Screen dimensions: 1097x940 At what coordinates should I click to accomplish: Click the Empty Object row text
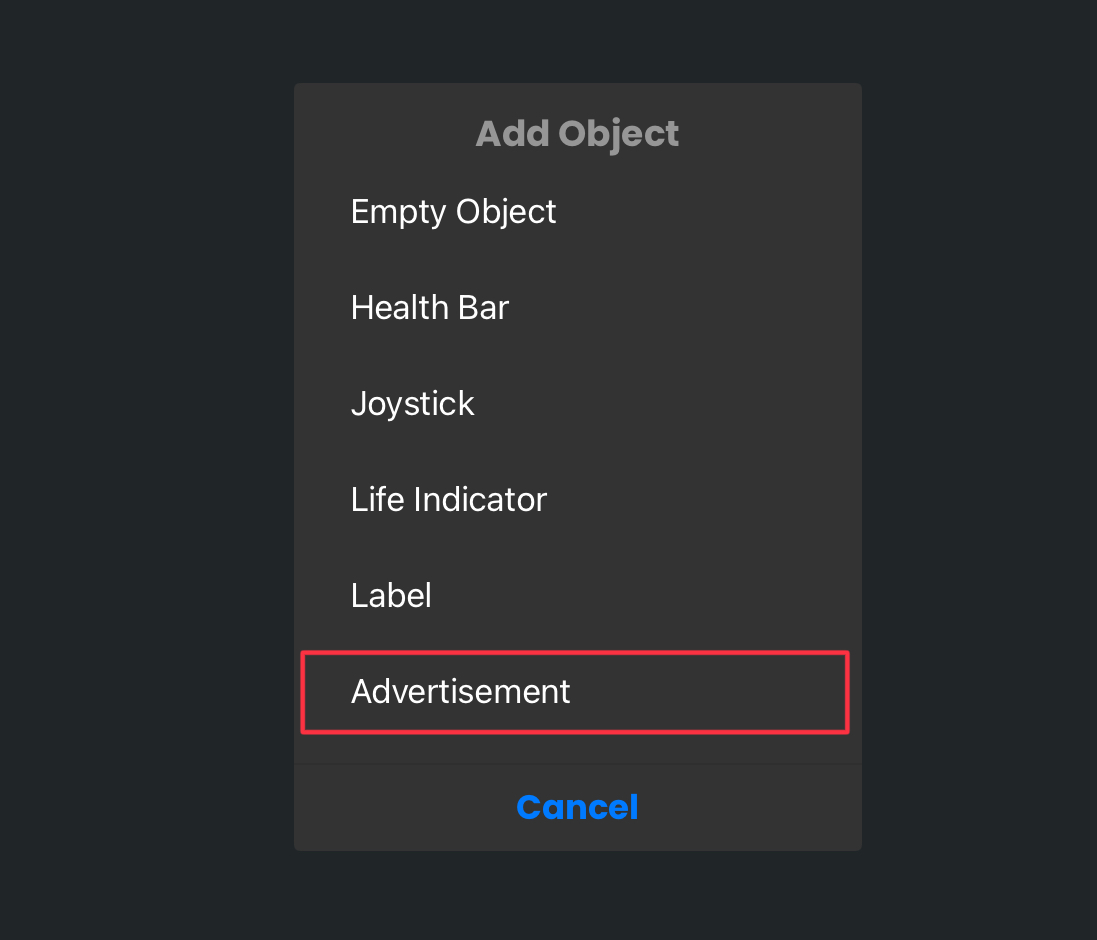point(453,212)
